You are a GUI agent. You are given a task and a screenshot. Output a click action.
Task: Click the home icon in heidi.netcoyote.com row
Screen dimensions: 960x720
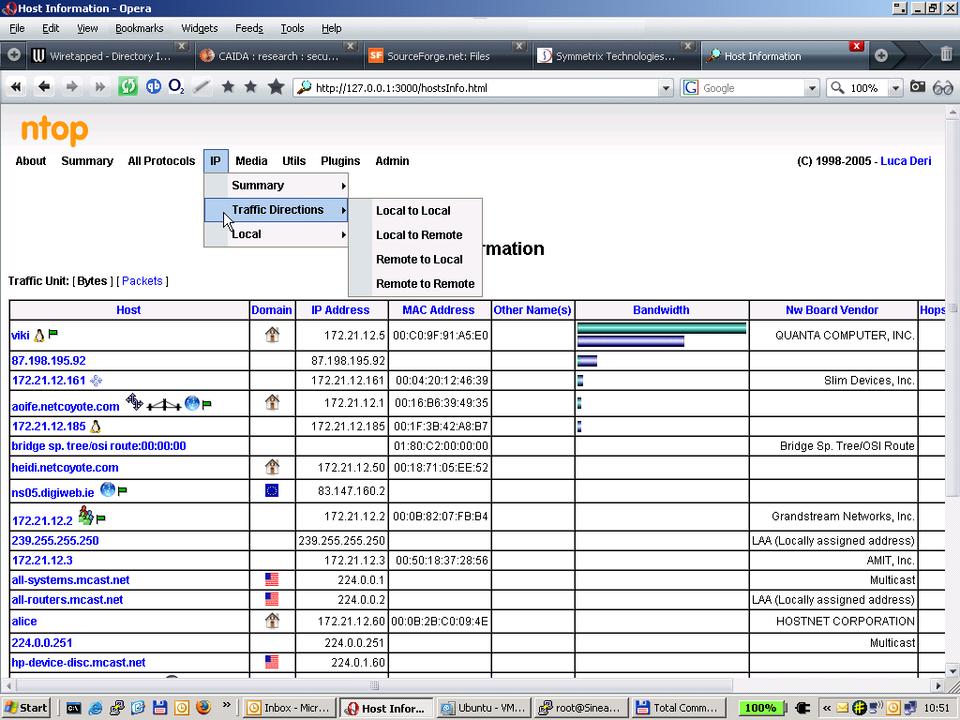(x=272, y=467)
